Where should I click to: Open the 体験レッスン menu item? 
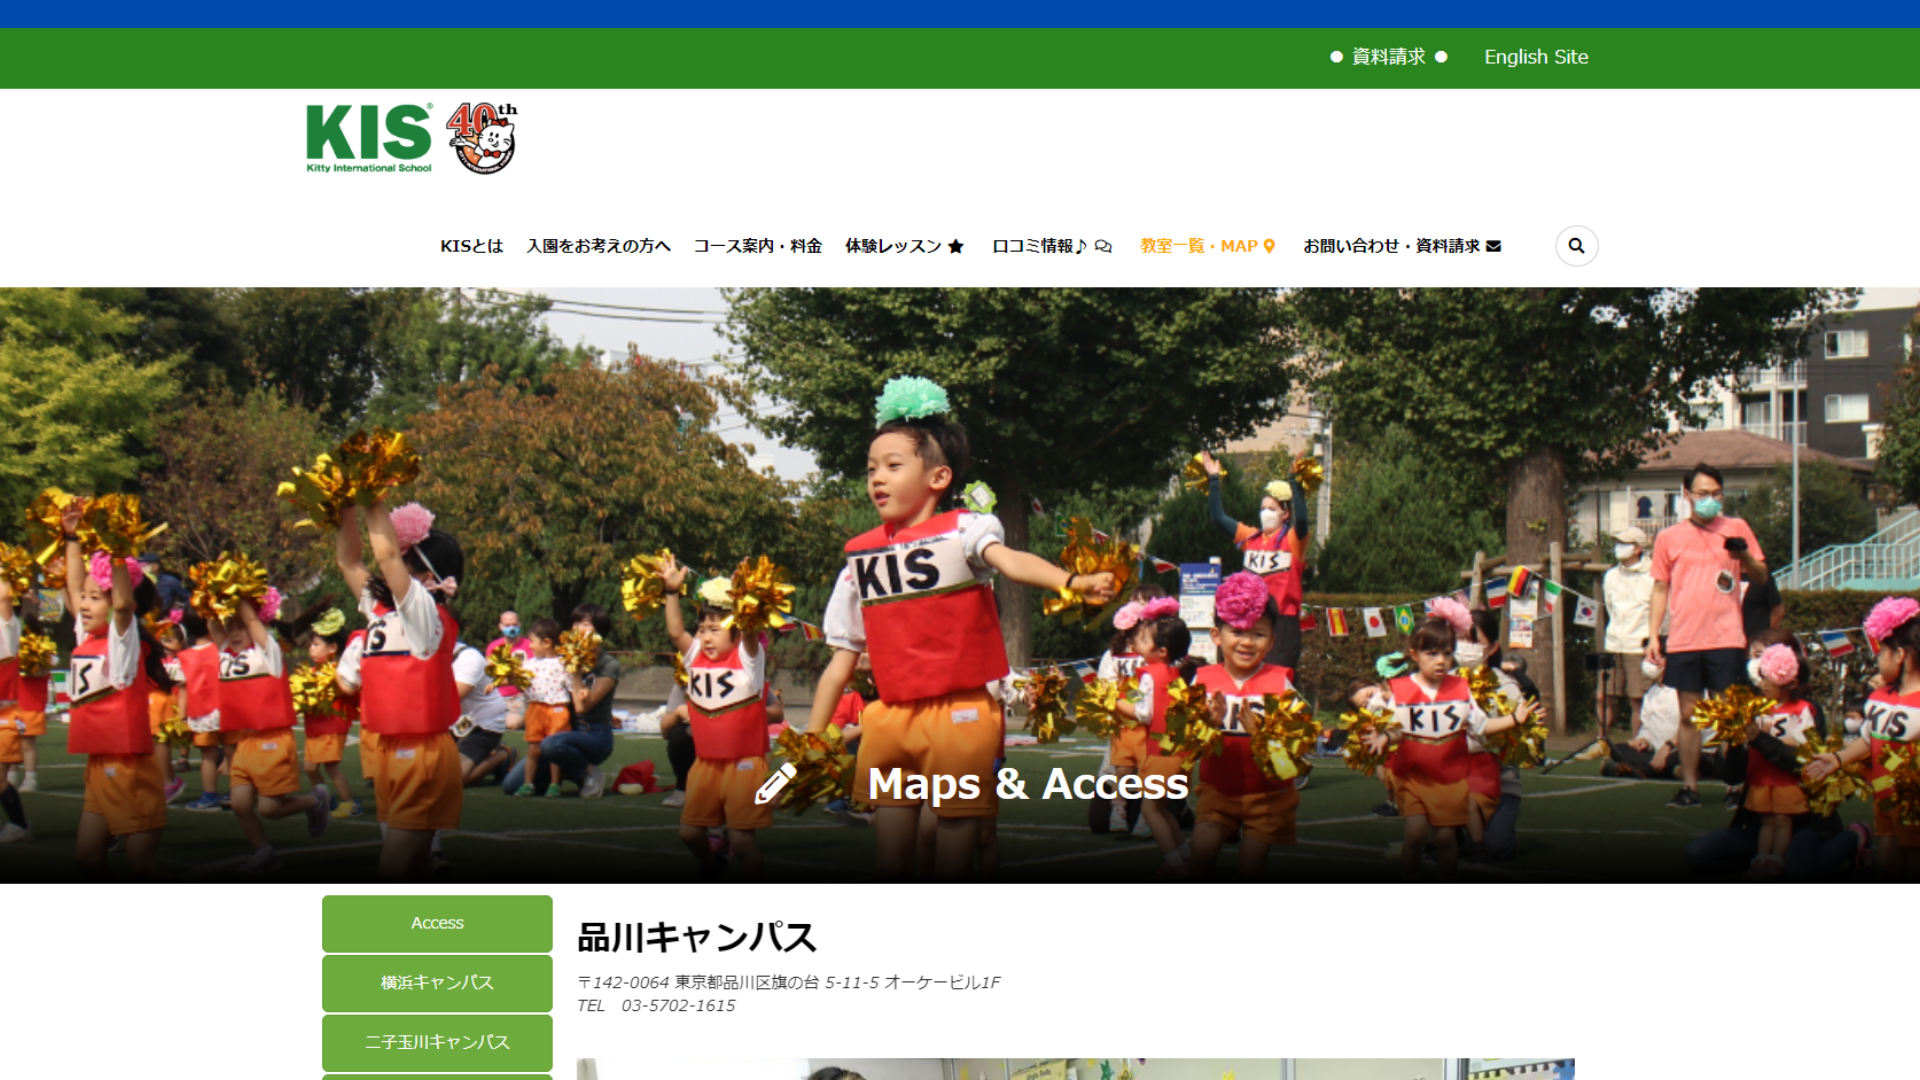pos(893,245)
